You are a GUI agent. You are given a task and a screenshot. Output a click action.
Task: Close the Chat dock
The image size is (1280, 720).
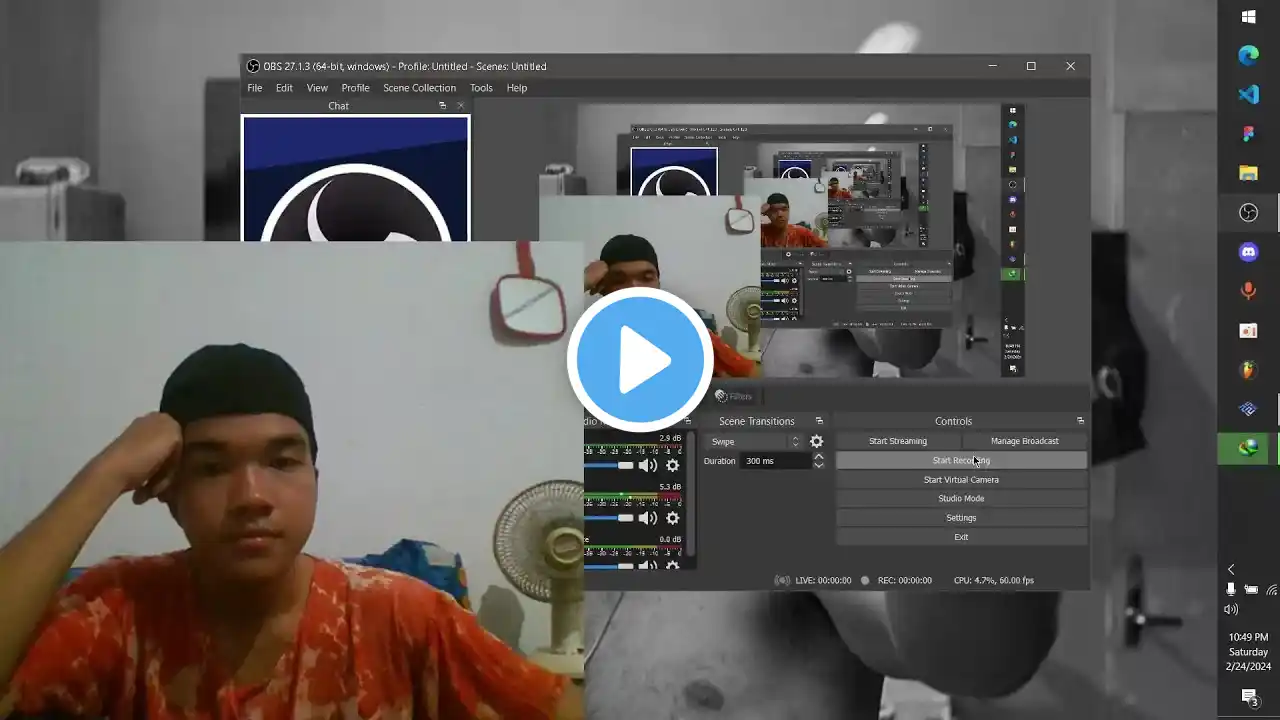[461, 106]
